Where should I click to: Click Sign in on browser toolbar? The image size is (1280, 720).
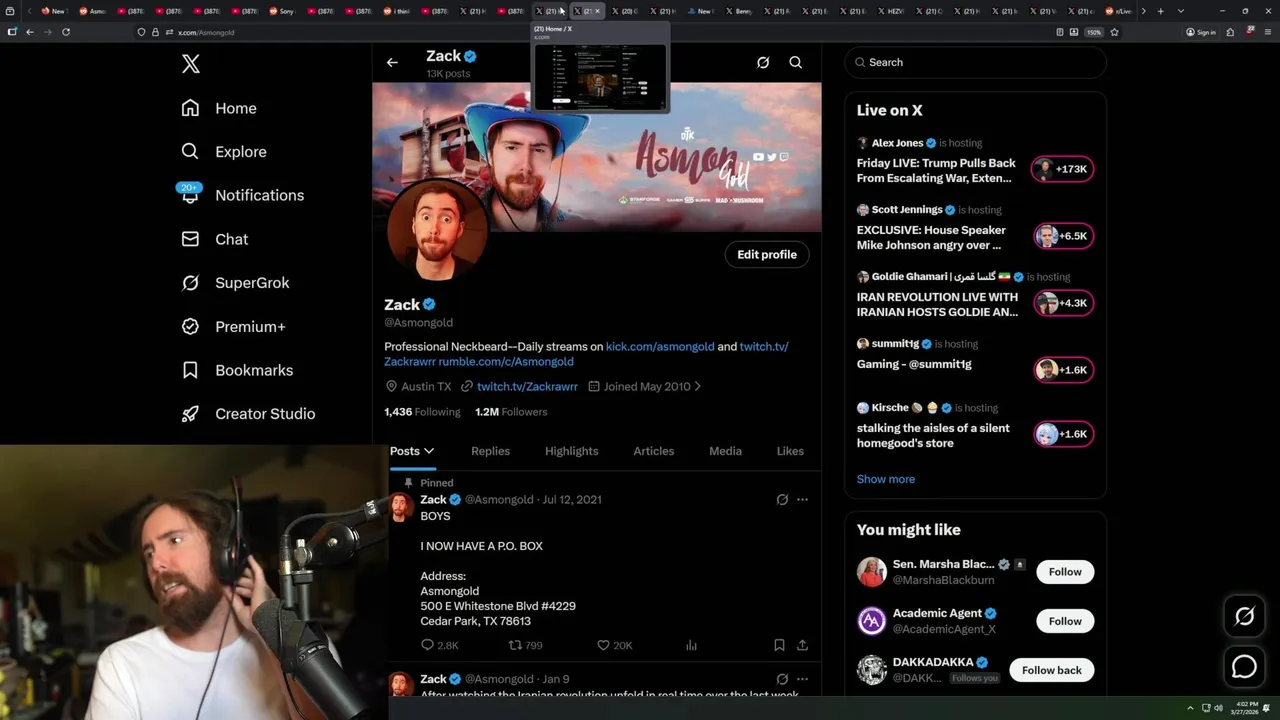1201,32
